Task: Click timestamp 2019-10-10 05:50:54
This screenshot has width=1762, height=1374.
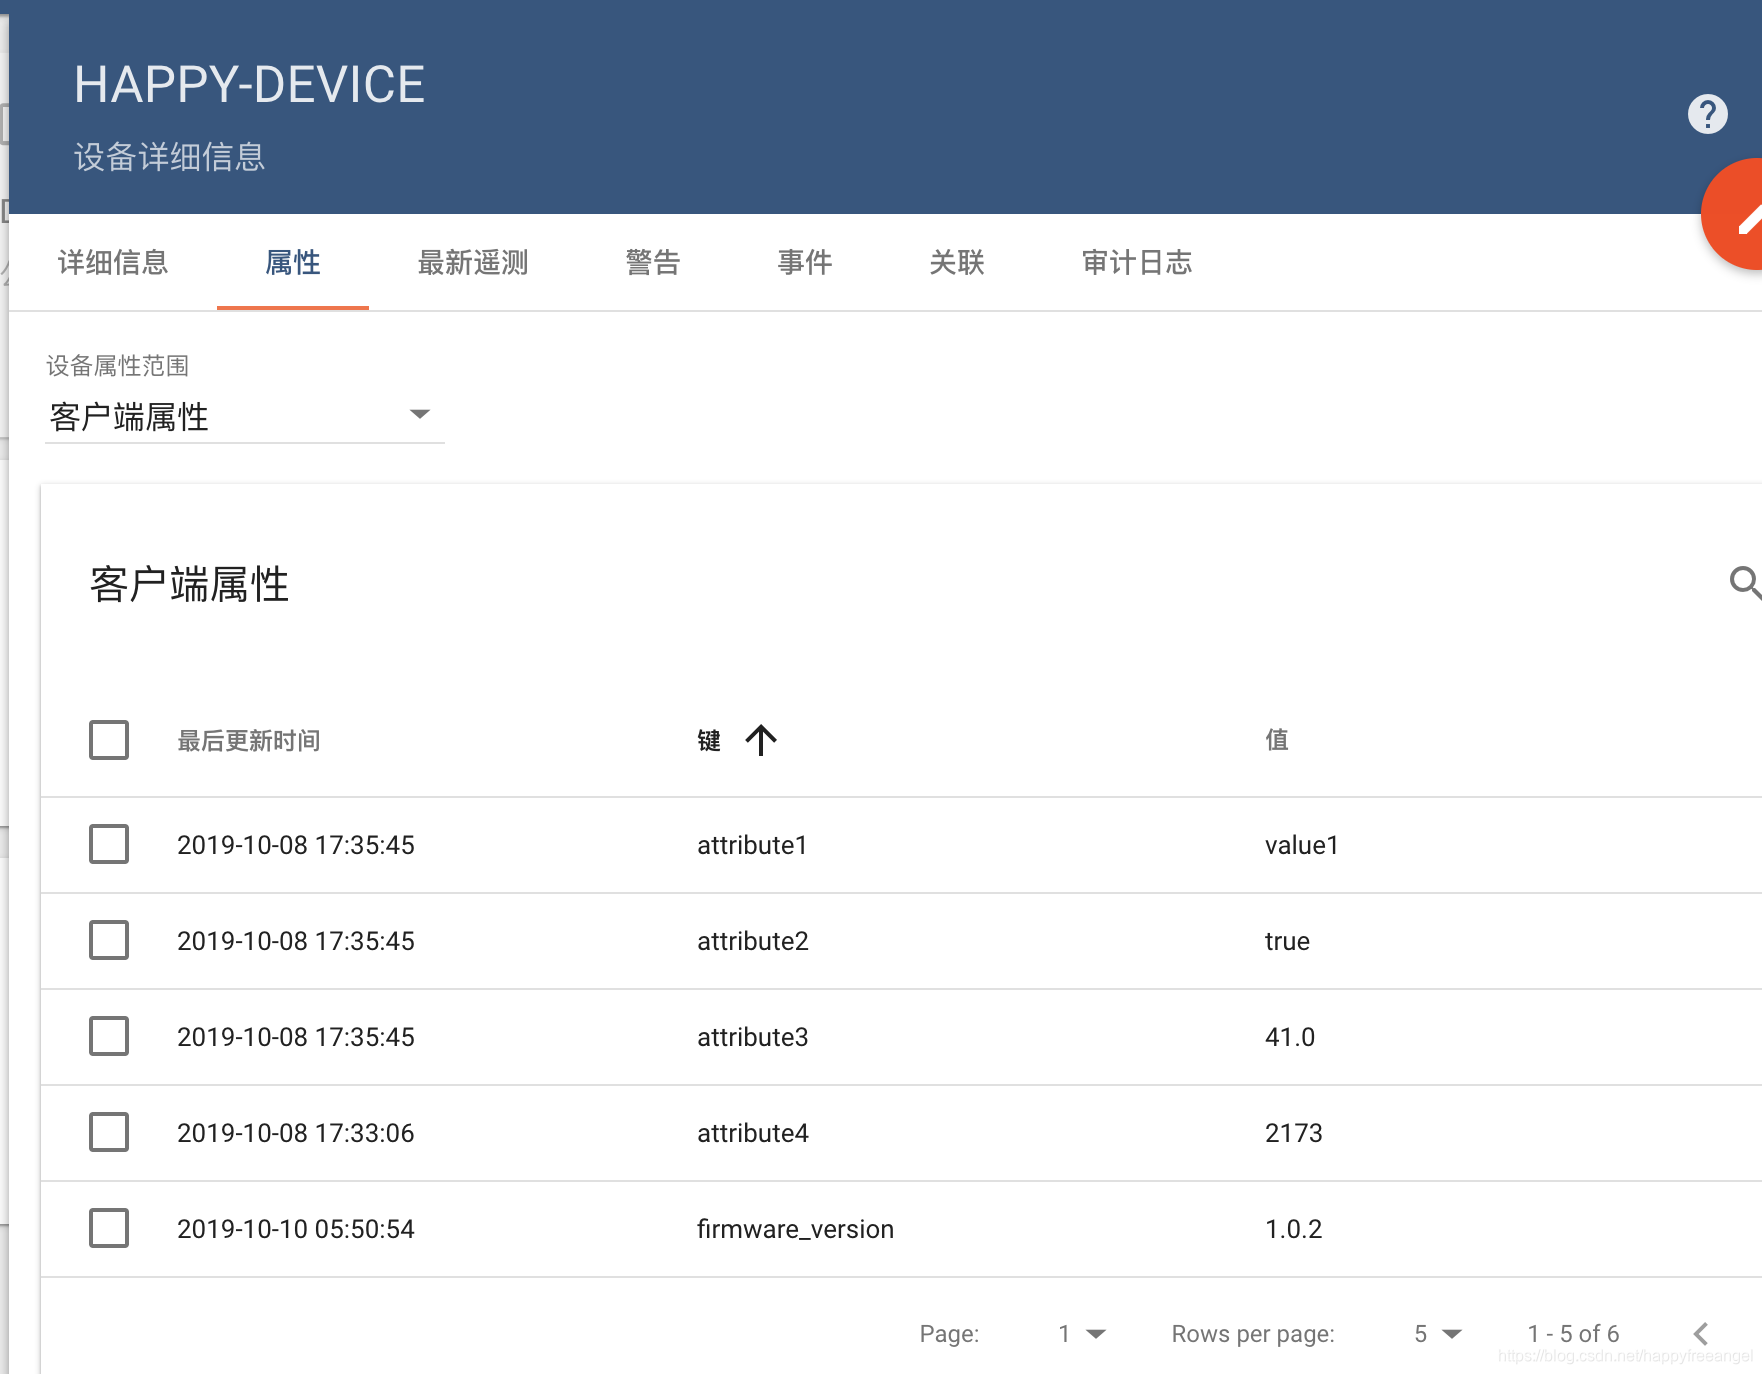Action: click(x=295, y=1229)
